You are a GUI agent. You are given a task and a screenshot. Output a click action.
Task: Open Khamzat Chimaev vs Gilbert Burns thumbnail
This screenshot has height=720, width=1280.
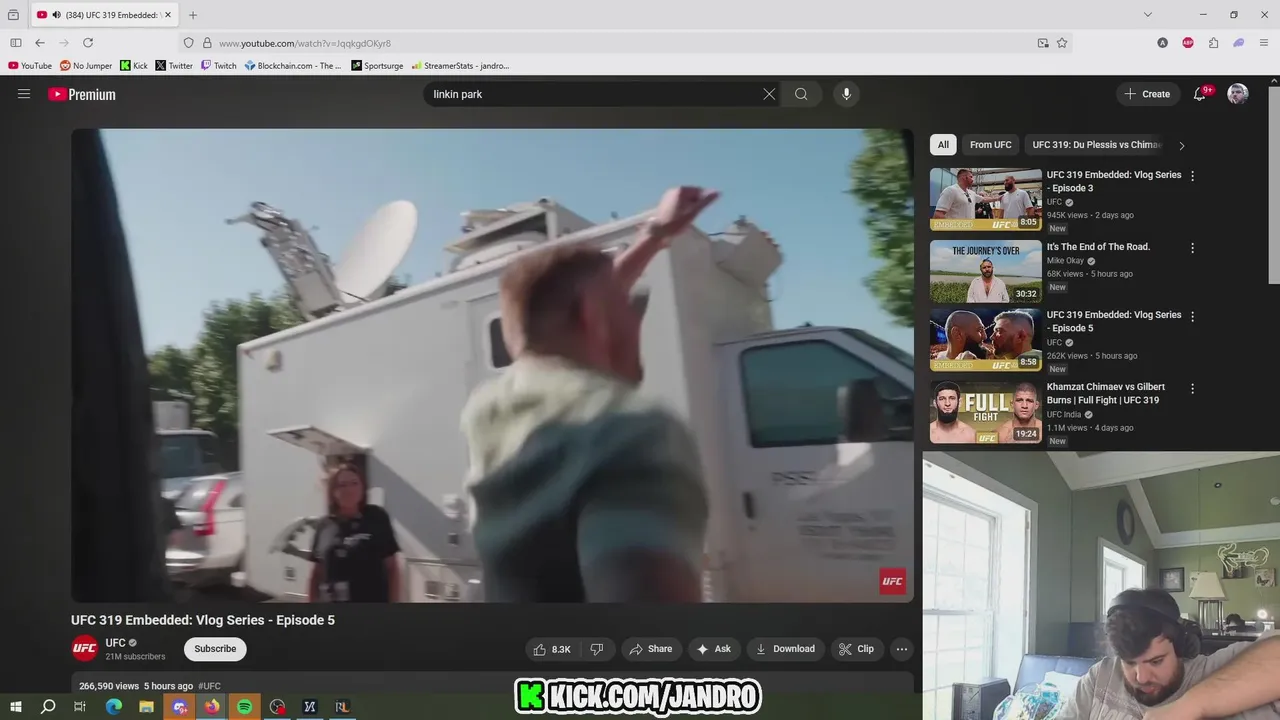point(986,411)
